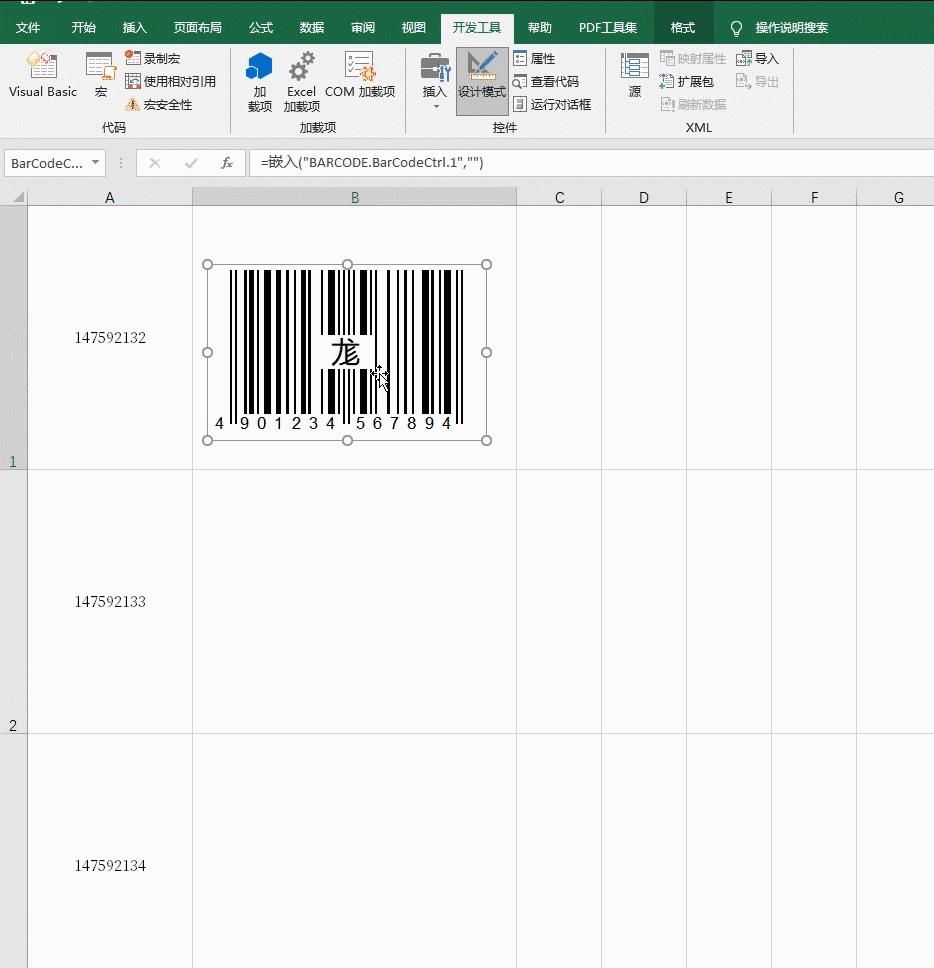This screenshot has height=968, width=934.
Task: Click 刷新数据 refresh data
Action: click(693, 104)
